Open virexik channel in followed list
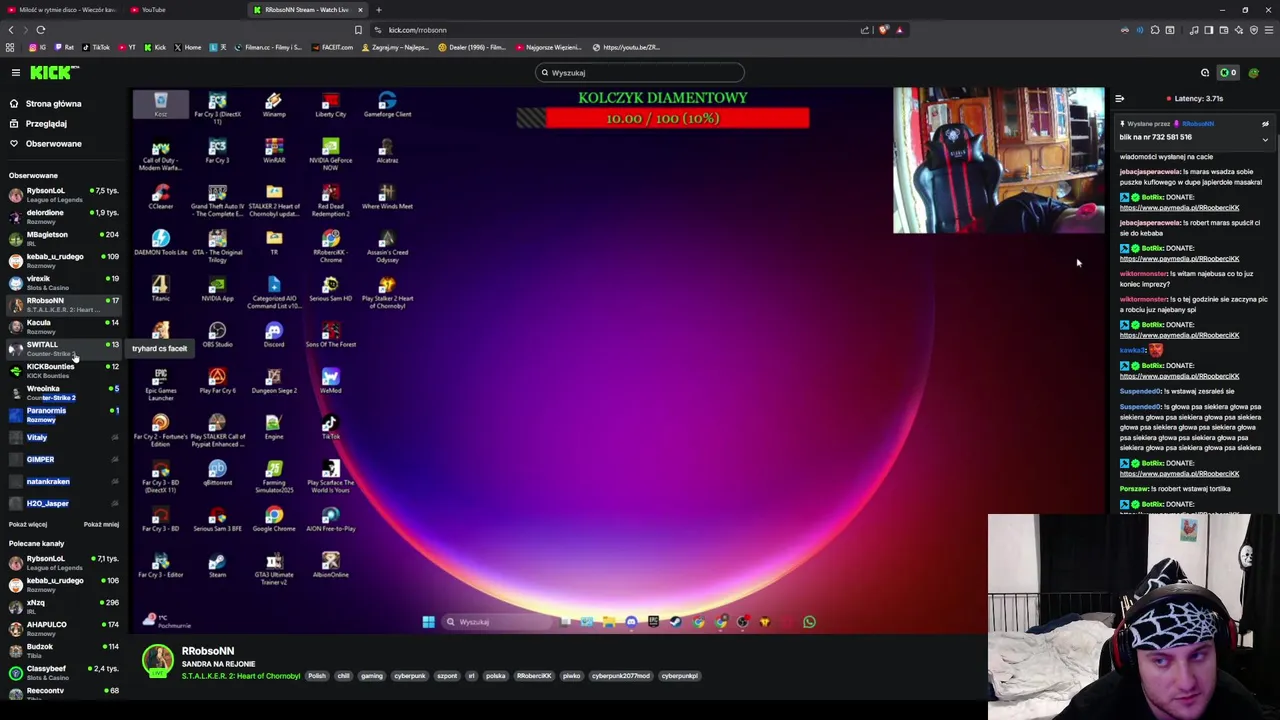 tap(62, 282)
